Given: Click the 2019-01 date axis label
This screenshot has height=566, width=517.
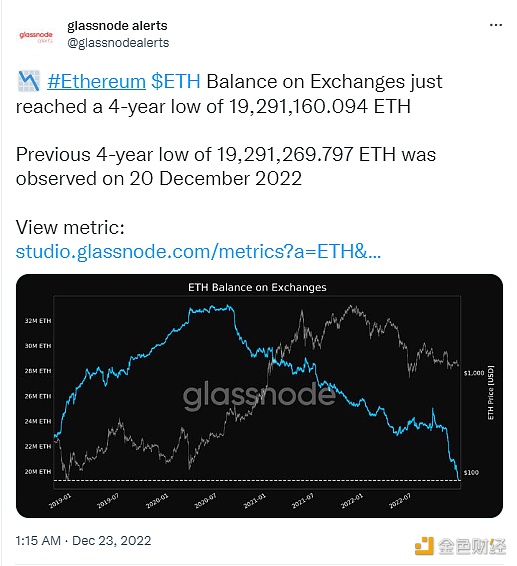Looking at the screenshot, I should click(60, 501).
